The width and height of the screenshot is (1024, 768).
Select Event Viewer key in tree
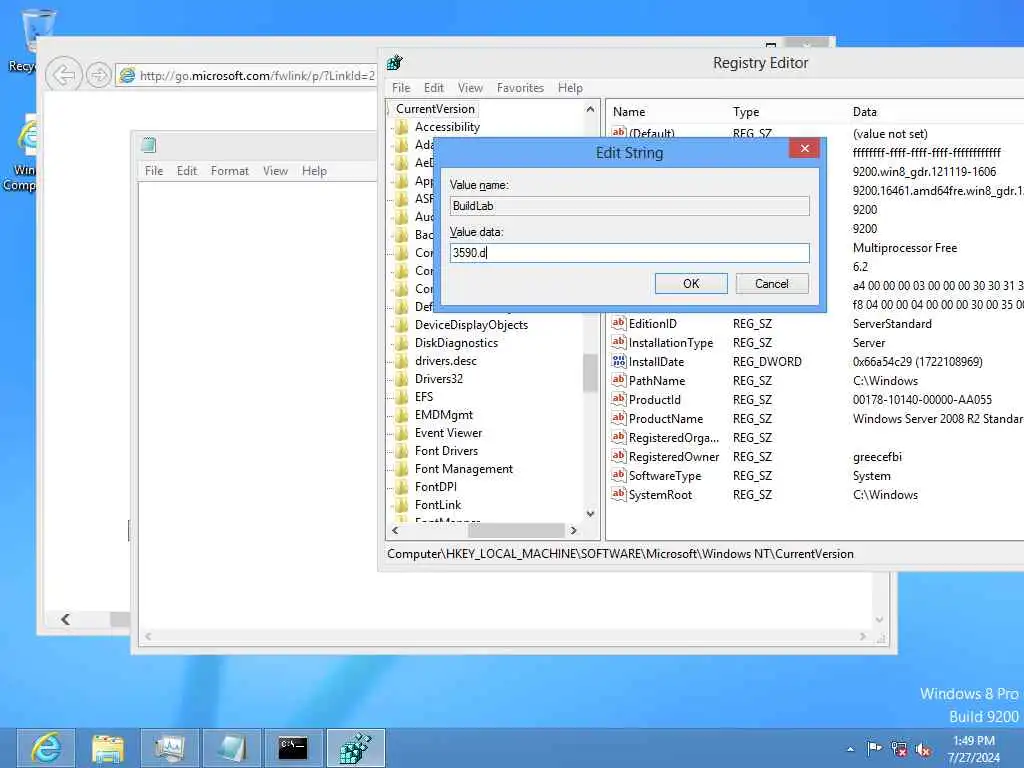(449, 433)
